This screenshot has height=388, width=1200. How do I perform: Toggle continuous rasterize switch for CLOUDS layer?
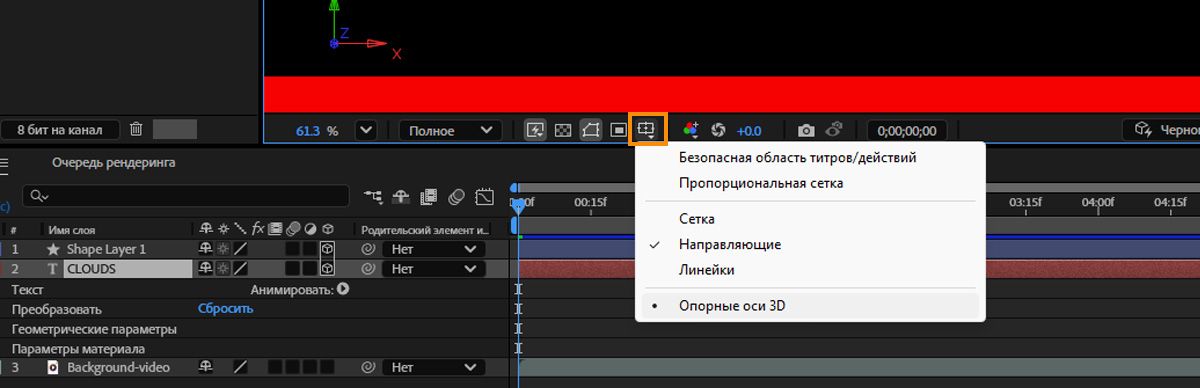[223, 269]
